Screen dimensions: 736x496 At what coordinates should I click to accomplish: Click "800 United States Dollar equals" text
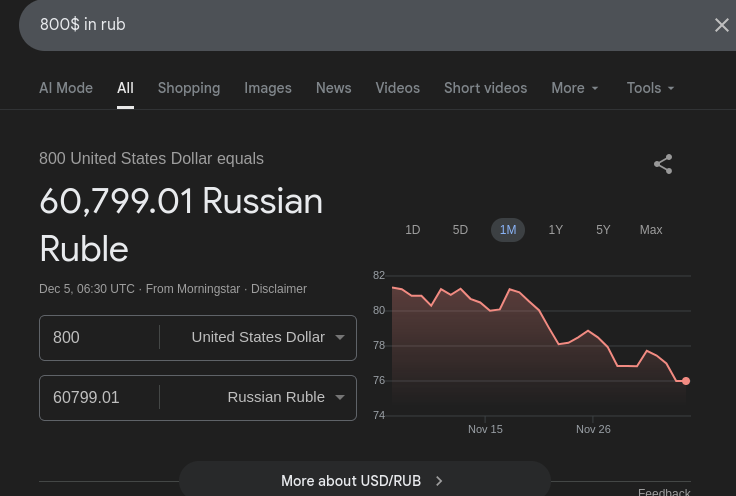point(151,159)
